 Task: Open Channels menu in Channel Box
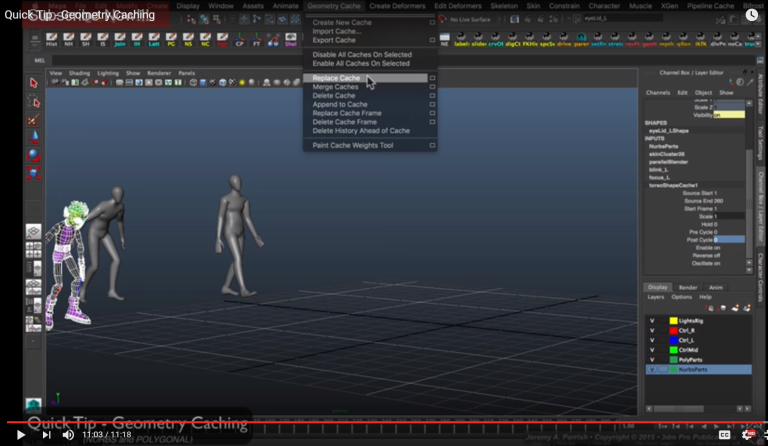[x=657, y=93]
